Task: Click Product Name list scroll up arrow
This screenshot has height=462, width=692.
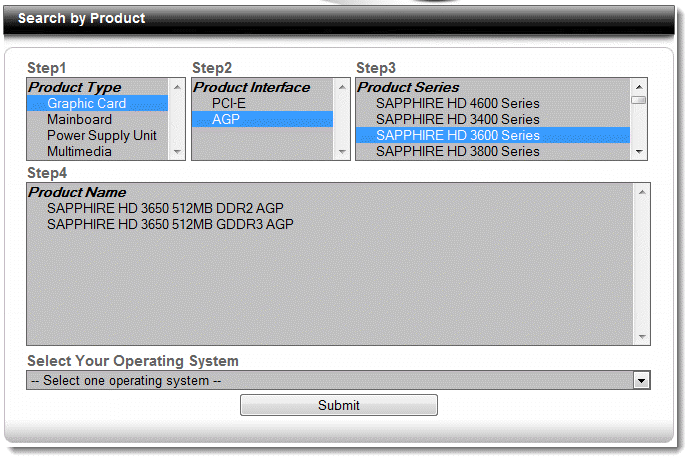Action: pos(642,192)
